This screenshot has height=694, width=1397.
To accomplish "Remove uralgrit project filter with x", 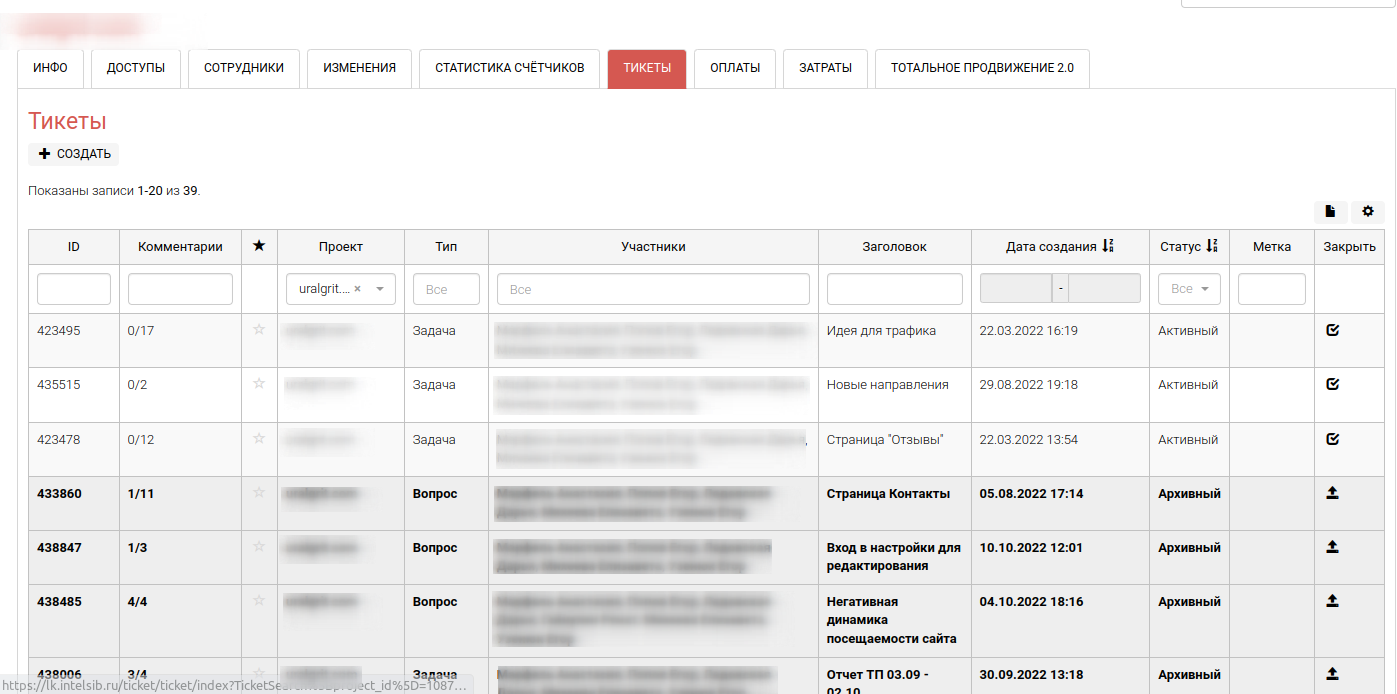I will (x=357, y=289).
